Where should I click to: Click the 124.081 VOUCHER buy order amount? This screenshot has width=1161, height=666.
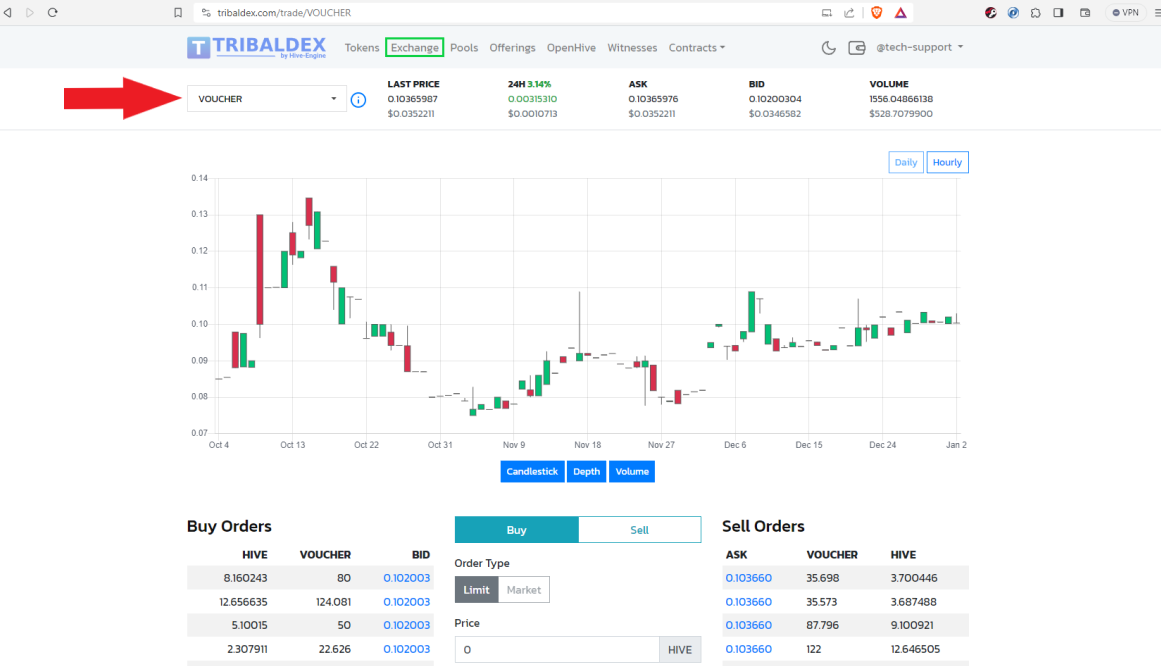tap(333, 602)
